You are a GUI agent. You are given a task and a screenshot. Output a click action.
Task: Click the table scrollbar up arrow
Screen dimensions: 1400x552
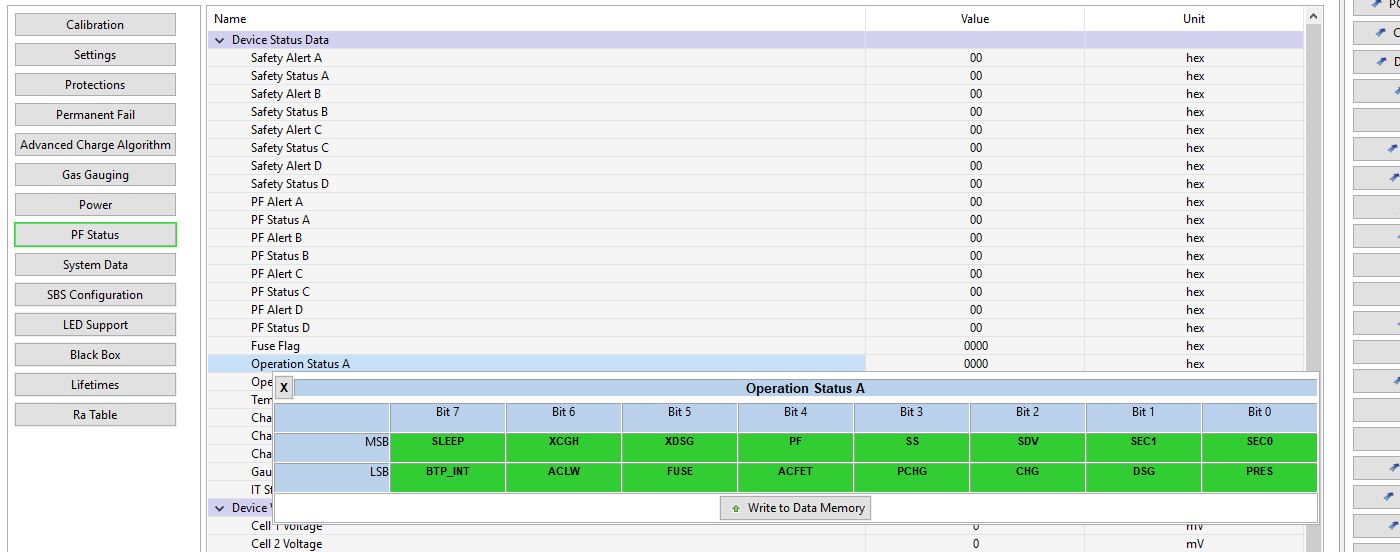tap(1314, 17)
